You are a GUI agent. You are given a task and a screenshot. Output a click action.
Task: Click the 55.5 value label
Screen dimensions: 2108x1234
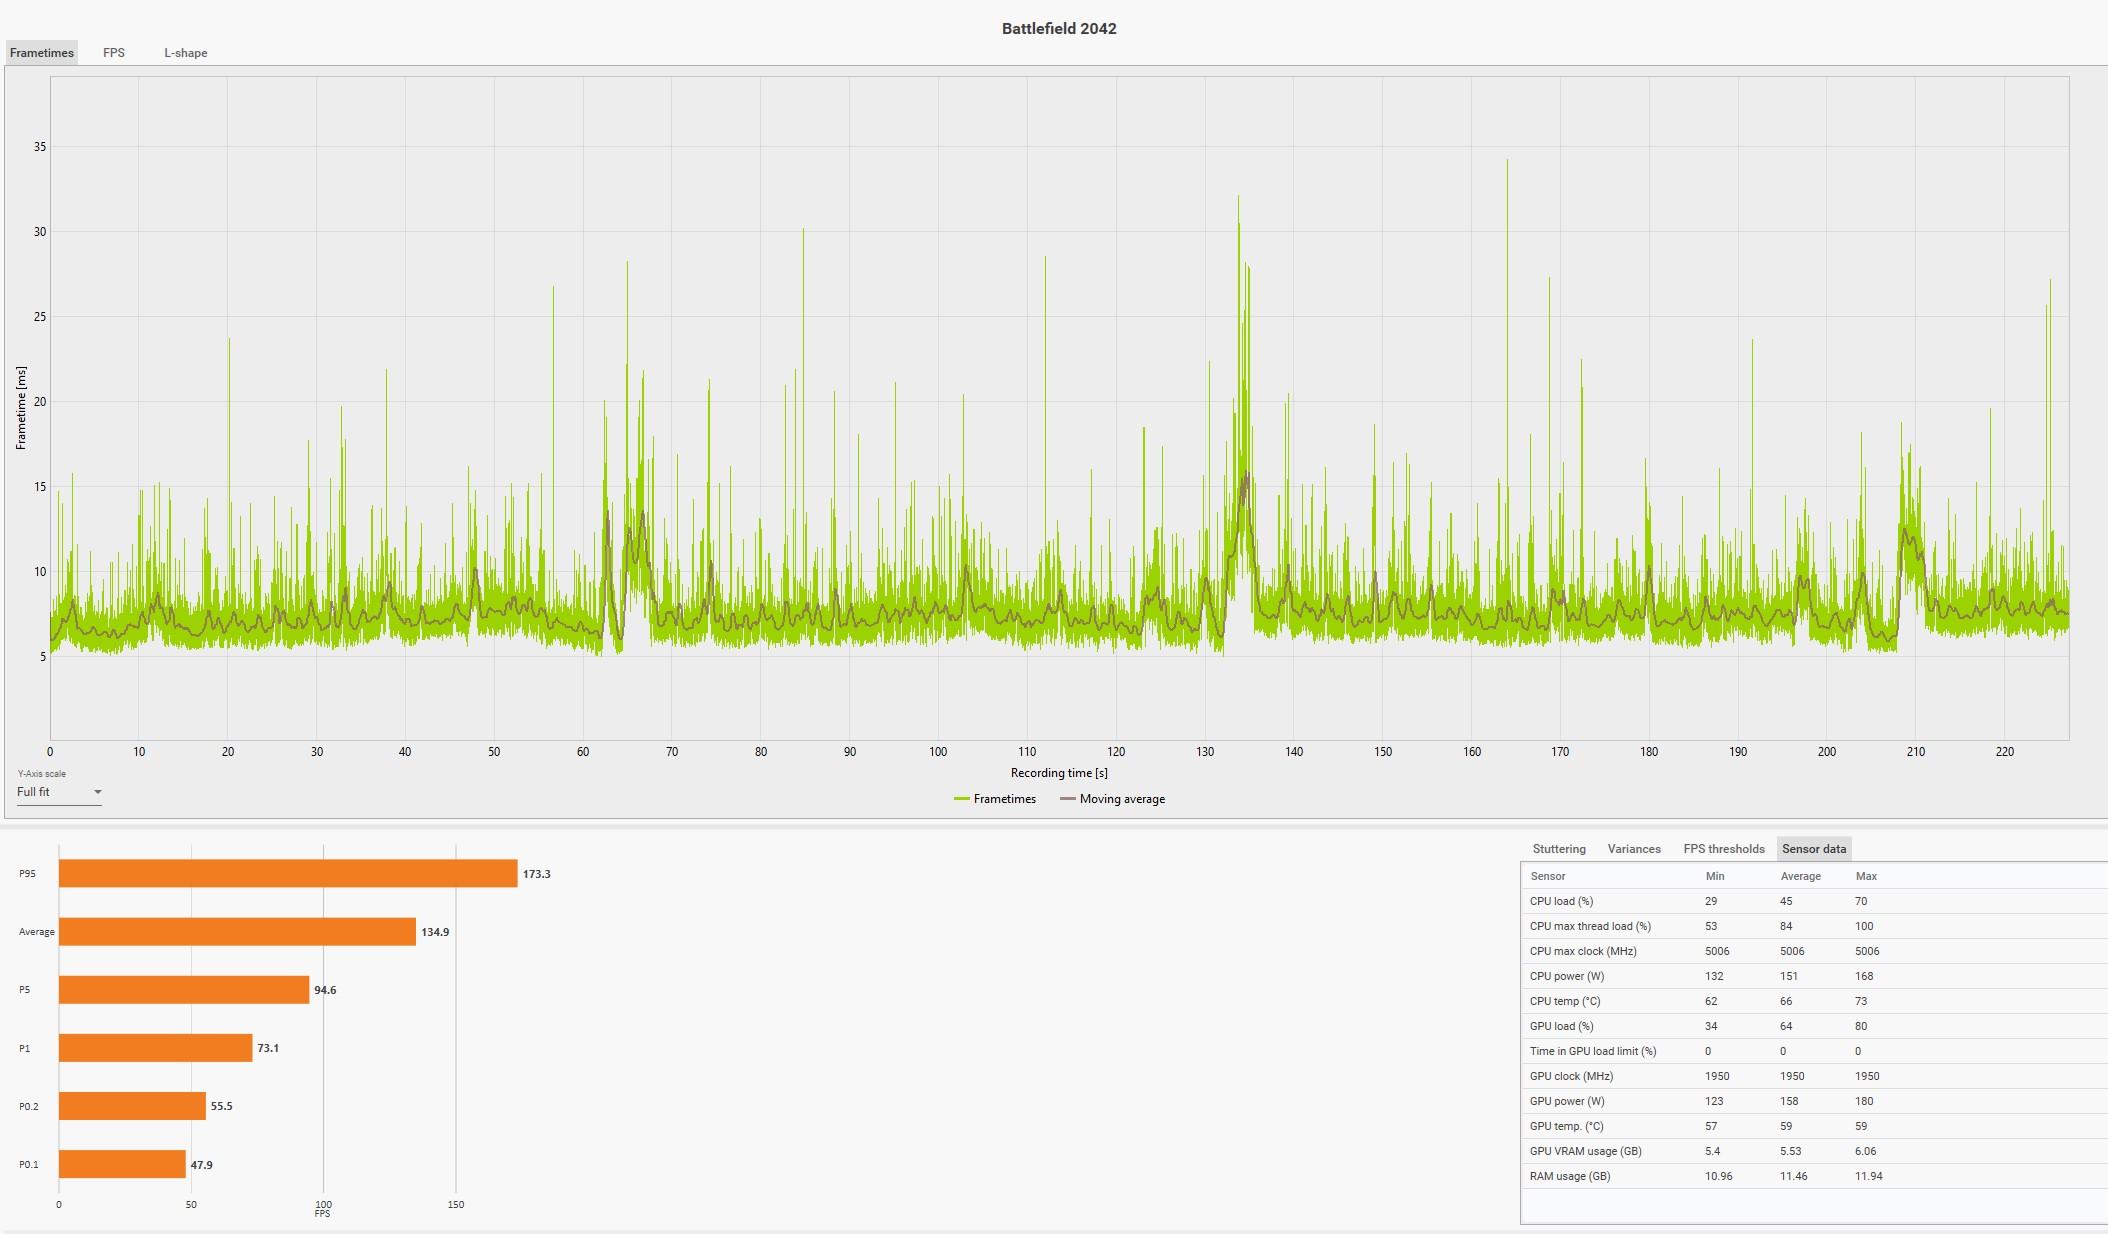coord(221,1106)
